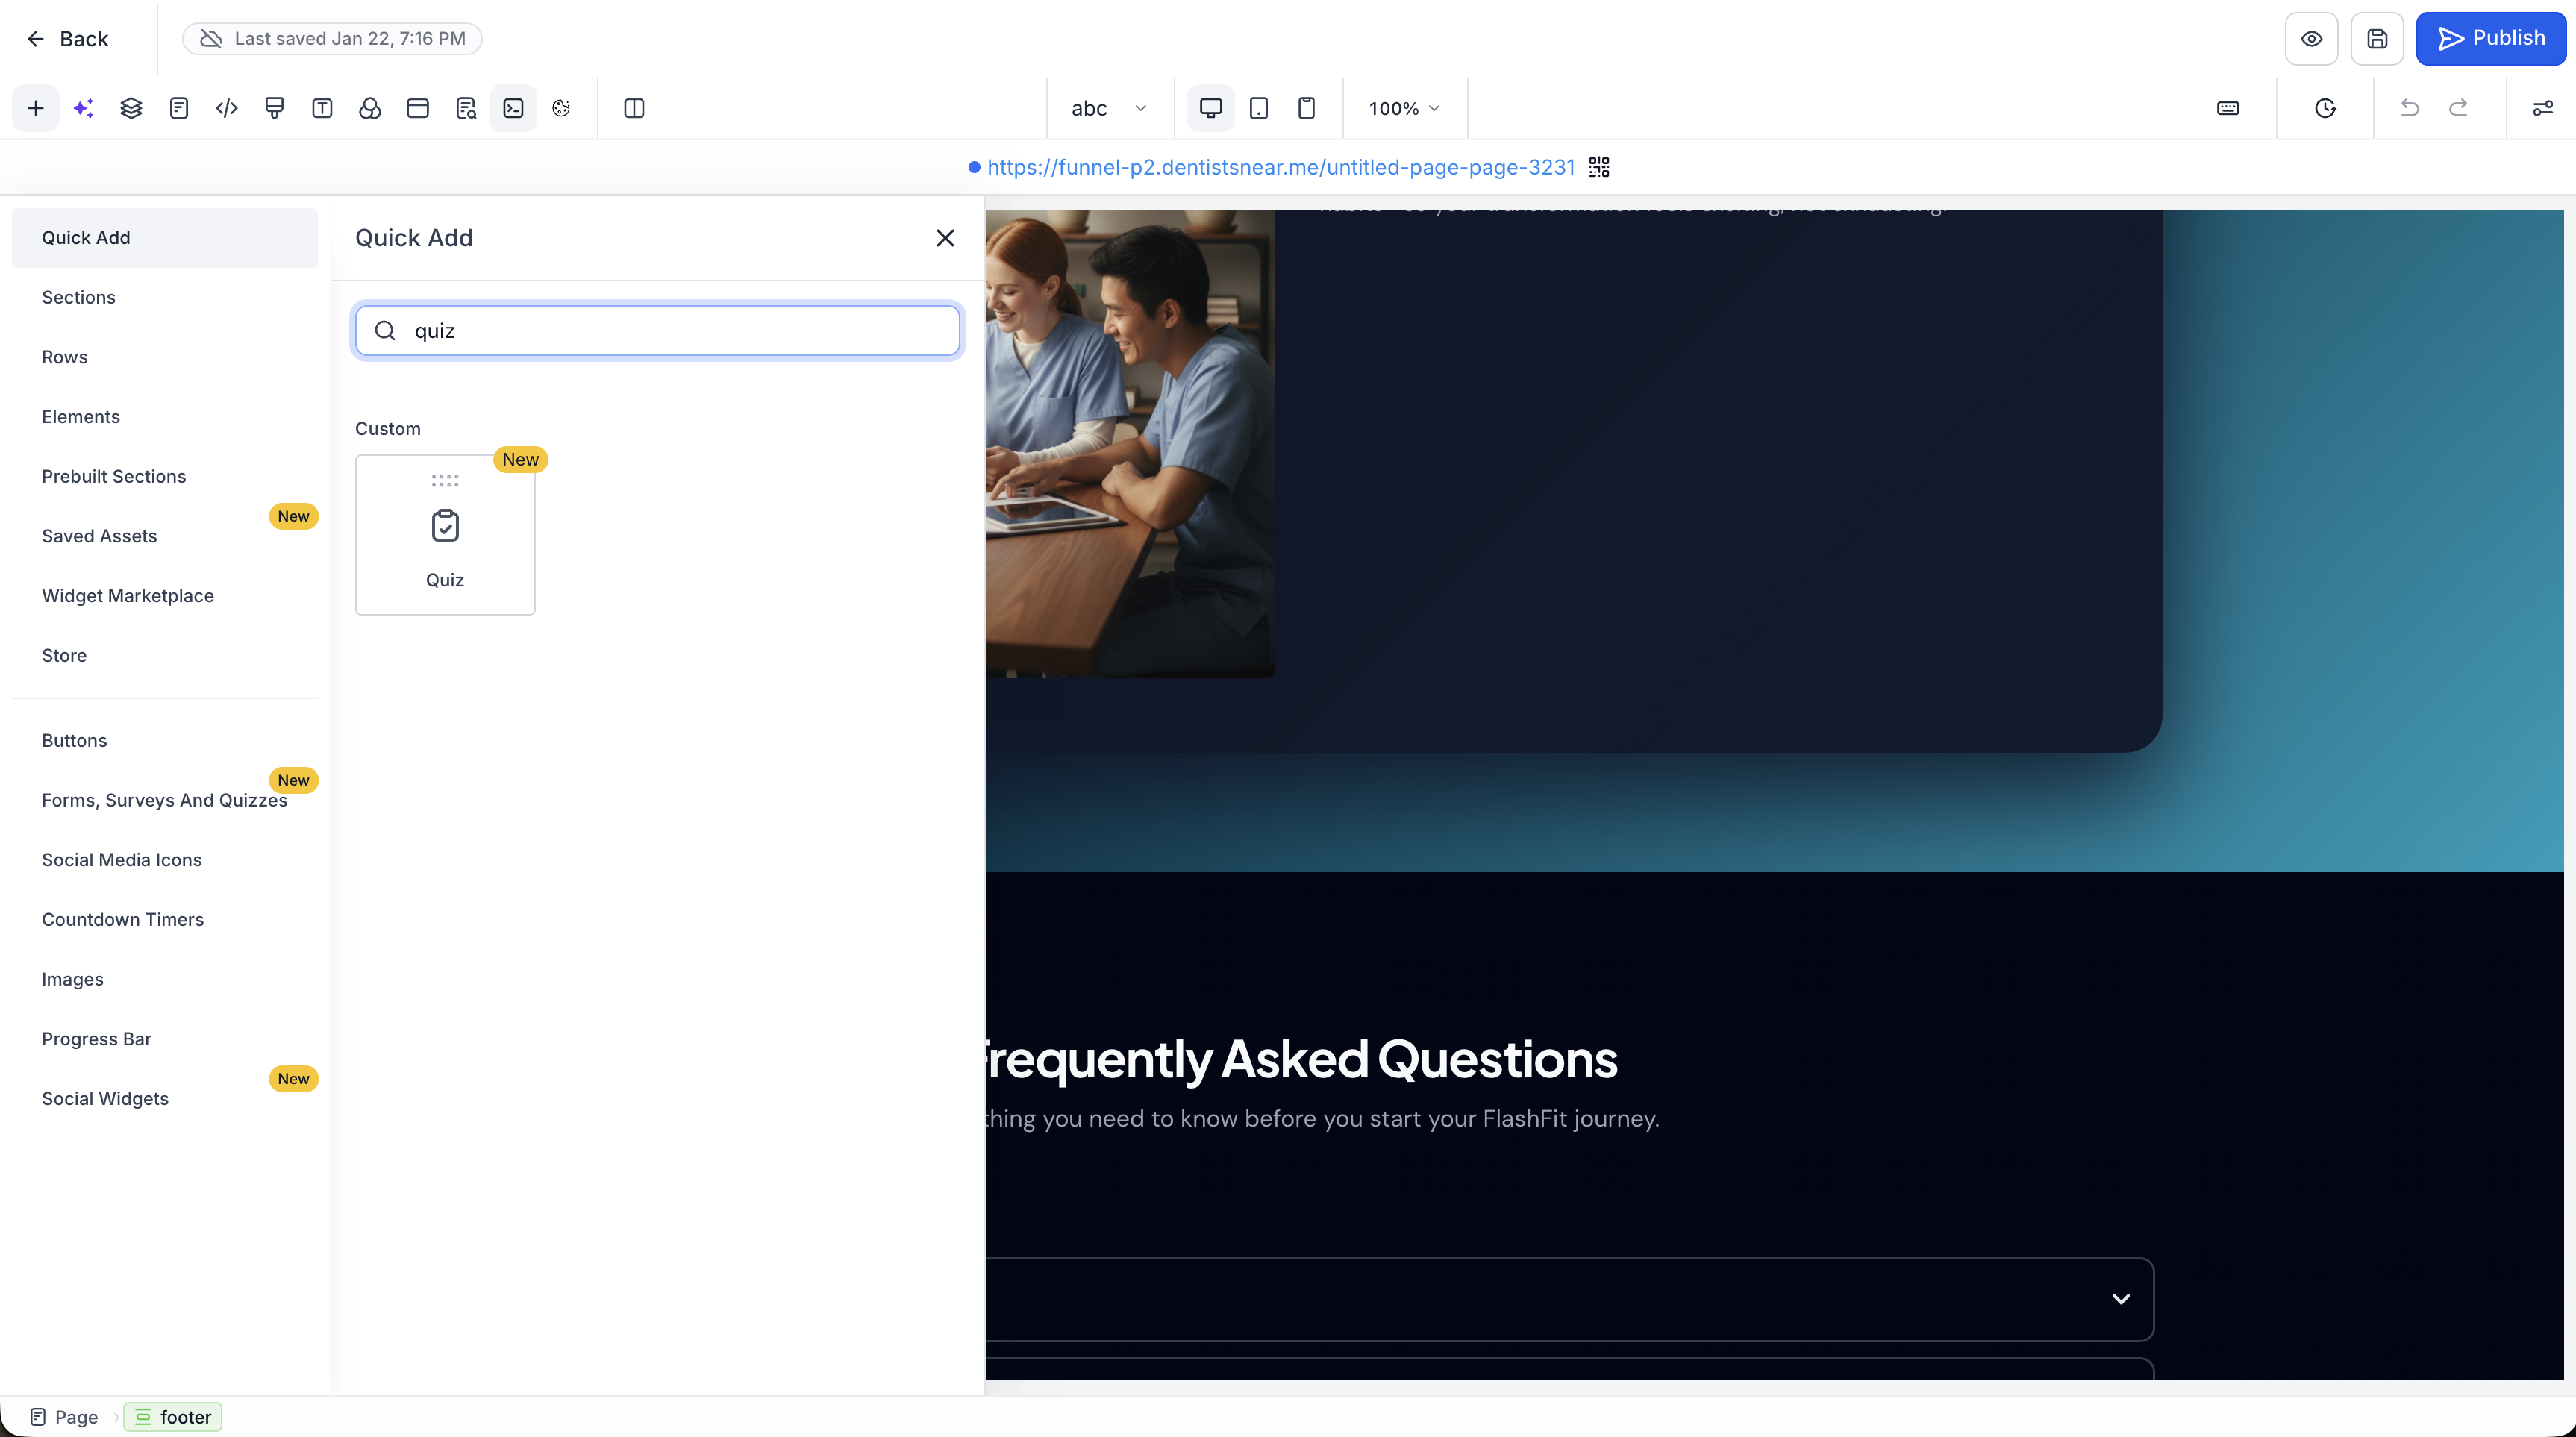
Task: Open the 100% zoom dropdown
Action: (x=1404, y=108)
